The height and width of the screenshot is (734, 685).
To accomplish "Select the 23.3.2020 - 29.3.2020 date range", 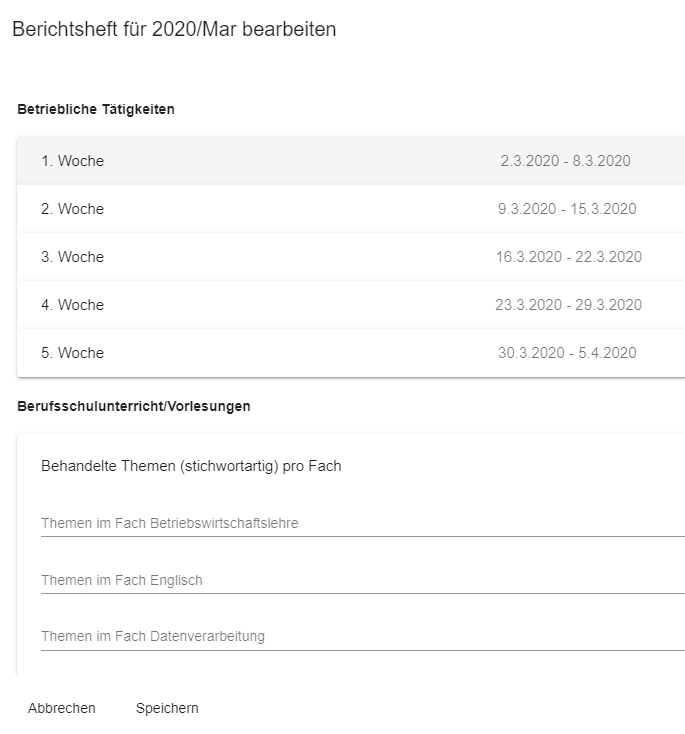I will [568, 305].
